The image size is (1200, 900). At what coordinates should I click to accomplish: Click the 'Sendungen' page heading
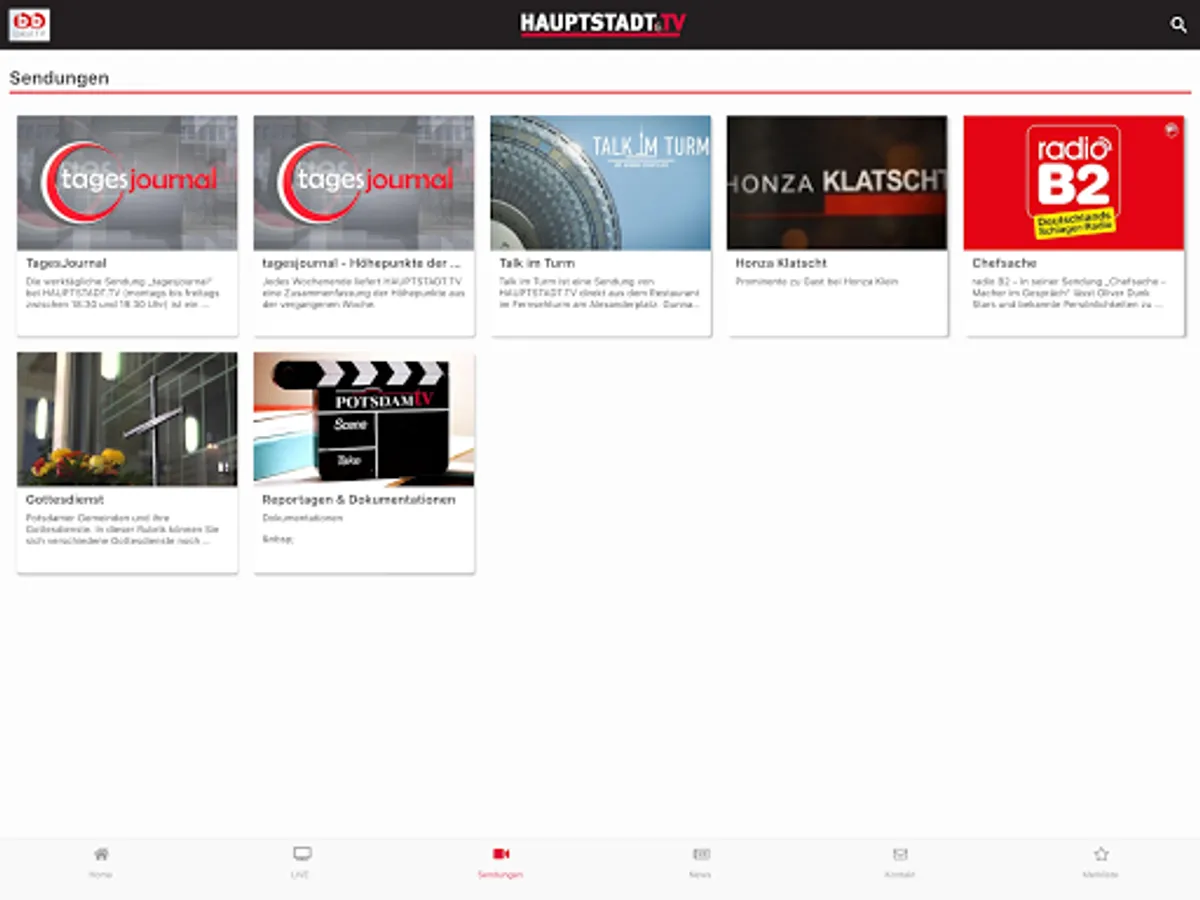tap(60, 78)
